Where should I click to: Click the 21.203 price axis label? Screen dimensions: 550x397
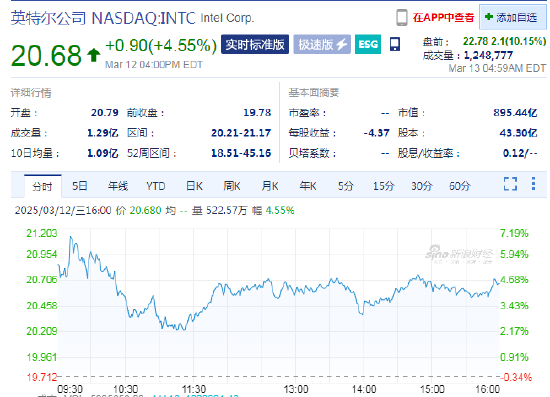[x=42, y=233]
